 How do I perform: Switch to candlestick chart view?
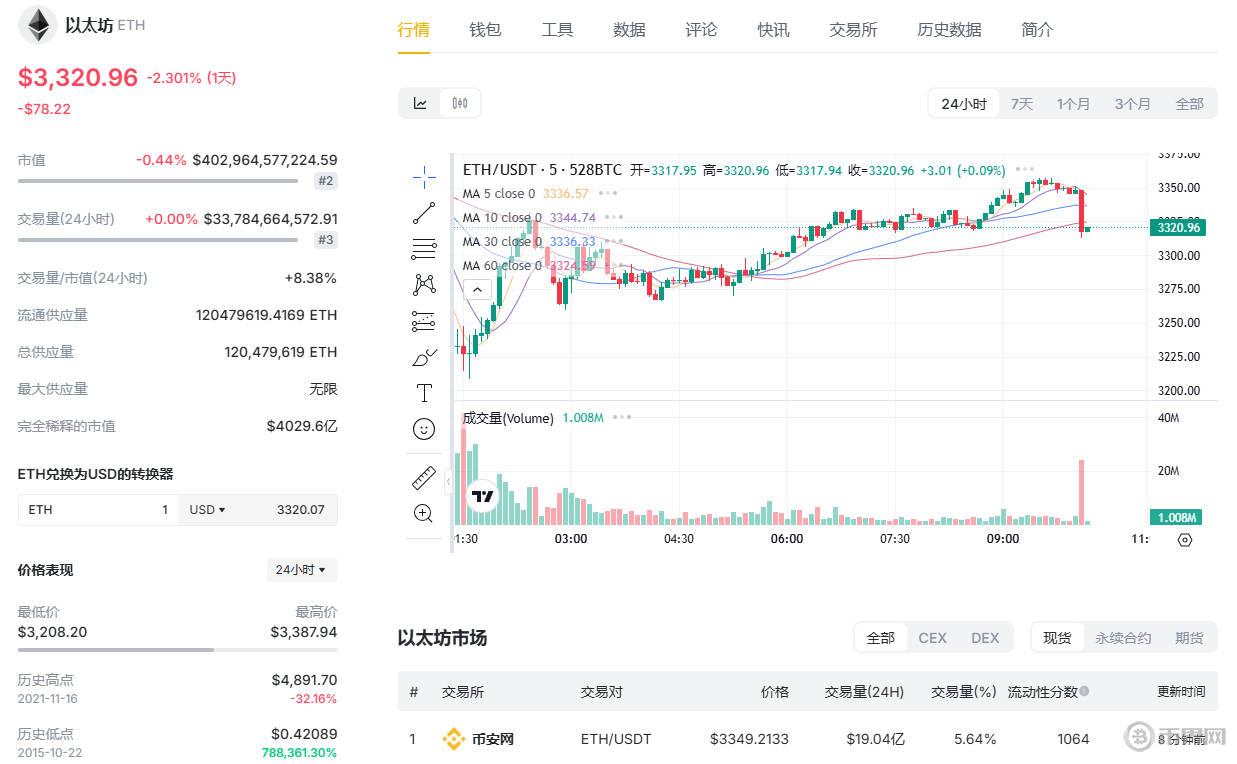click(460, 103)
